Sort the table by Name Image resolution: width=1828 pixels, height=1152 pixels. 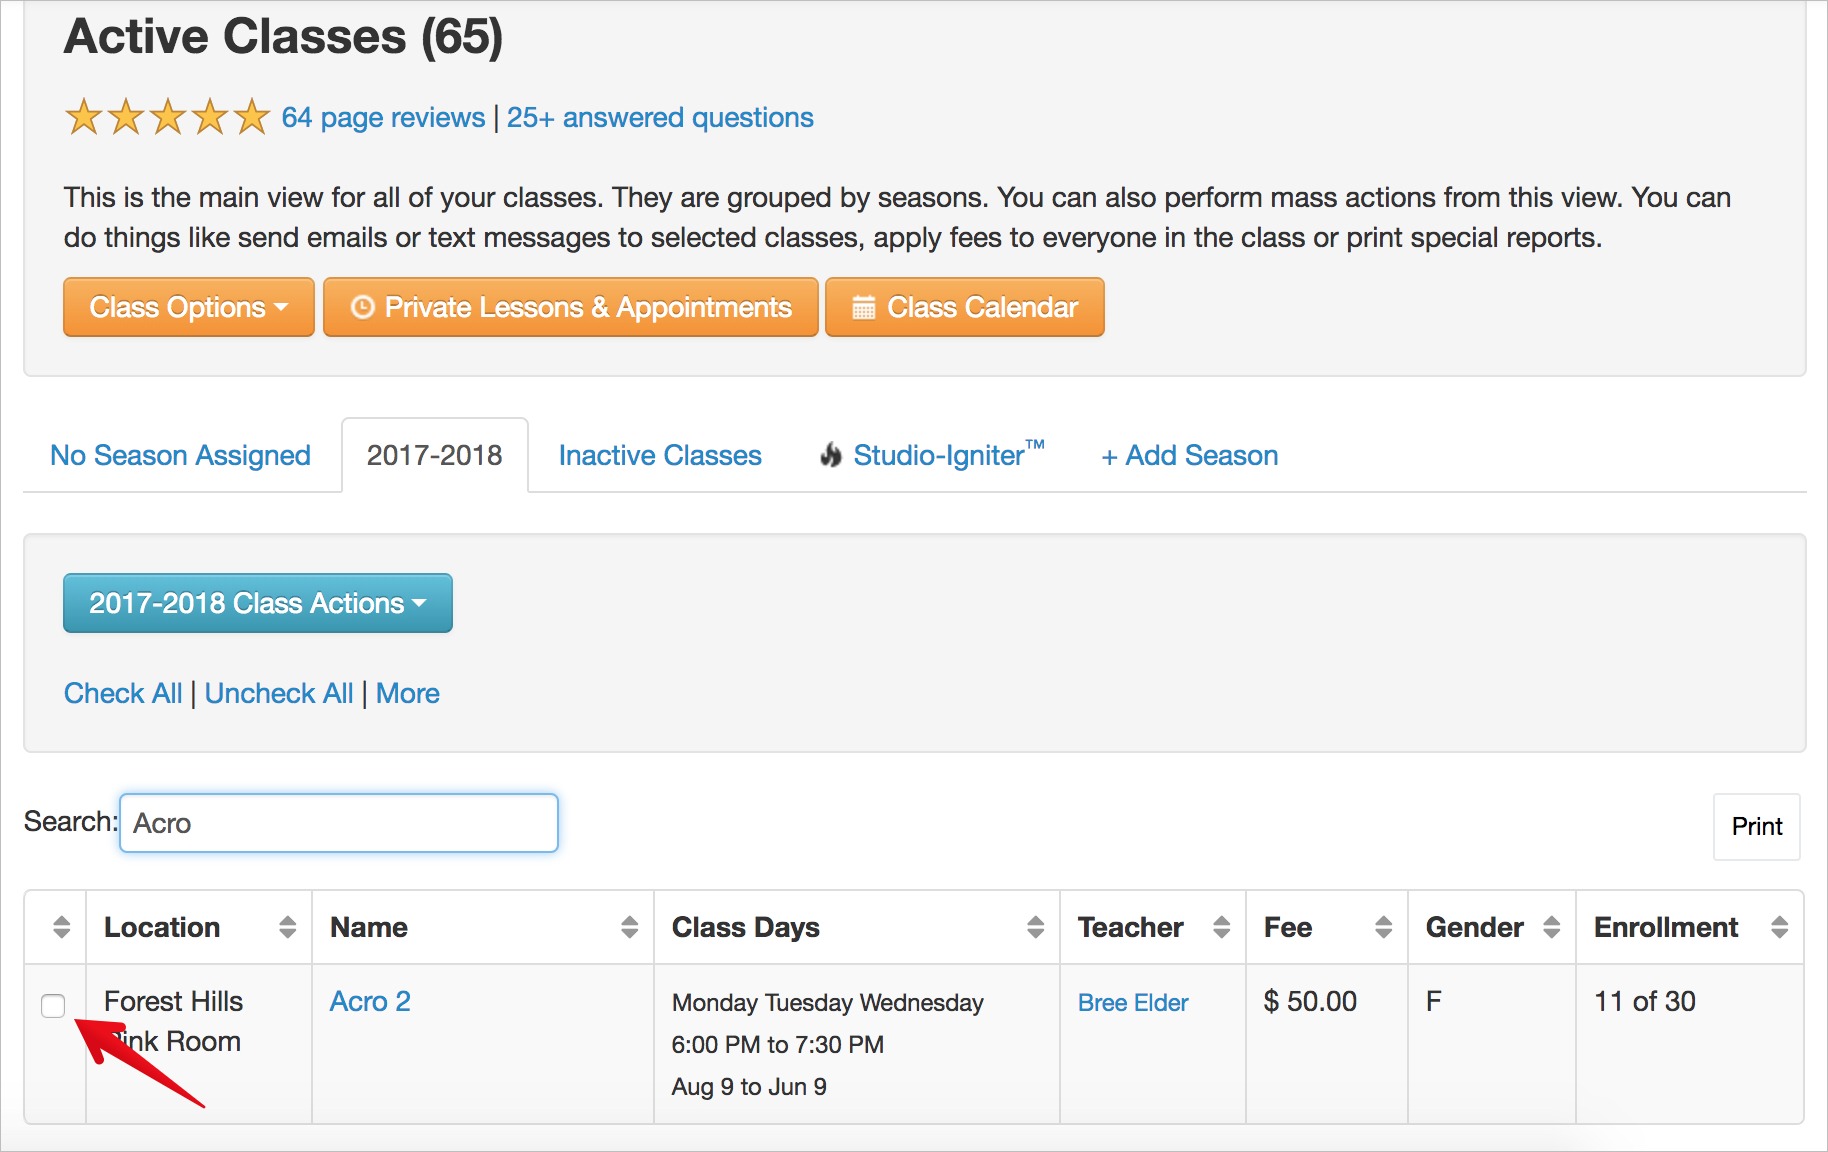pos(483,927)
